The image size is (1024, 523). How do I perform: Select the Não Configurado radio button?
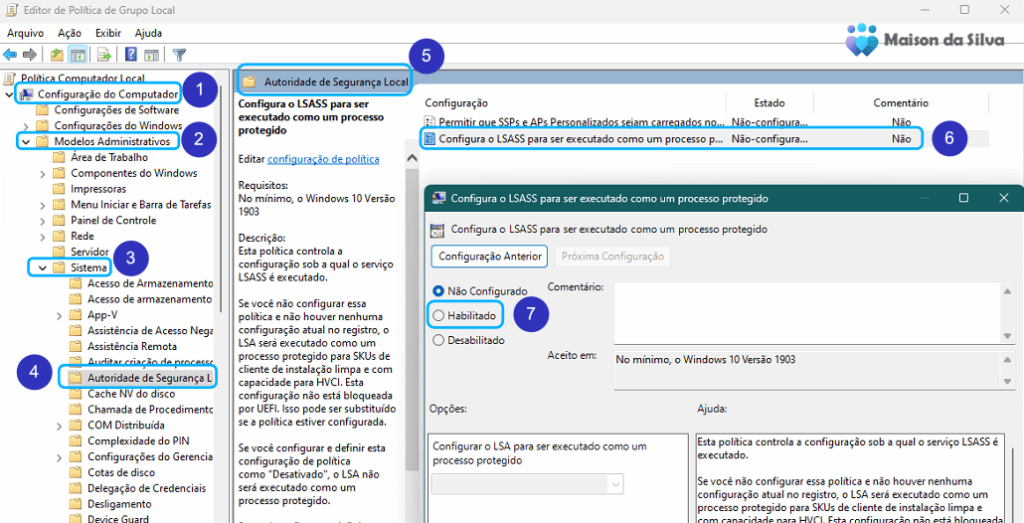438,290
